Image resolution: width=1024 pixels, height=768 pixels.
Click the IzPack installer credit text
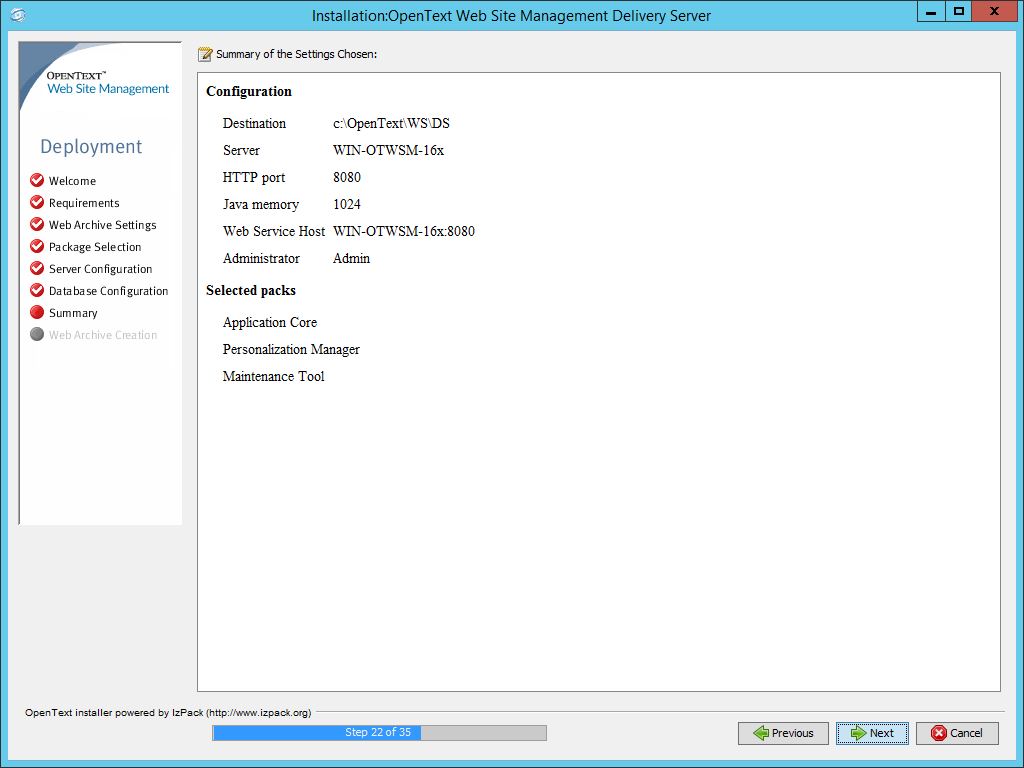(168, 712)
